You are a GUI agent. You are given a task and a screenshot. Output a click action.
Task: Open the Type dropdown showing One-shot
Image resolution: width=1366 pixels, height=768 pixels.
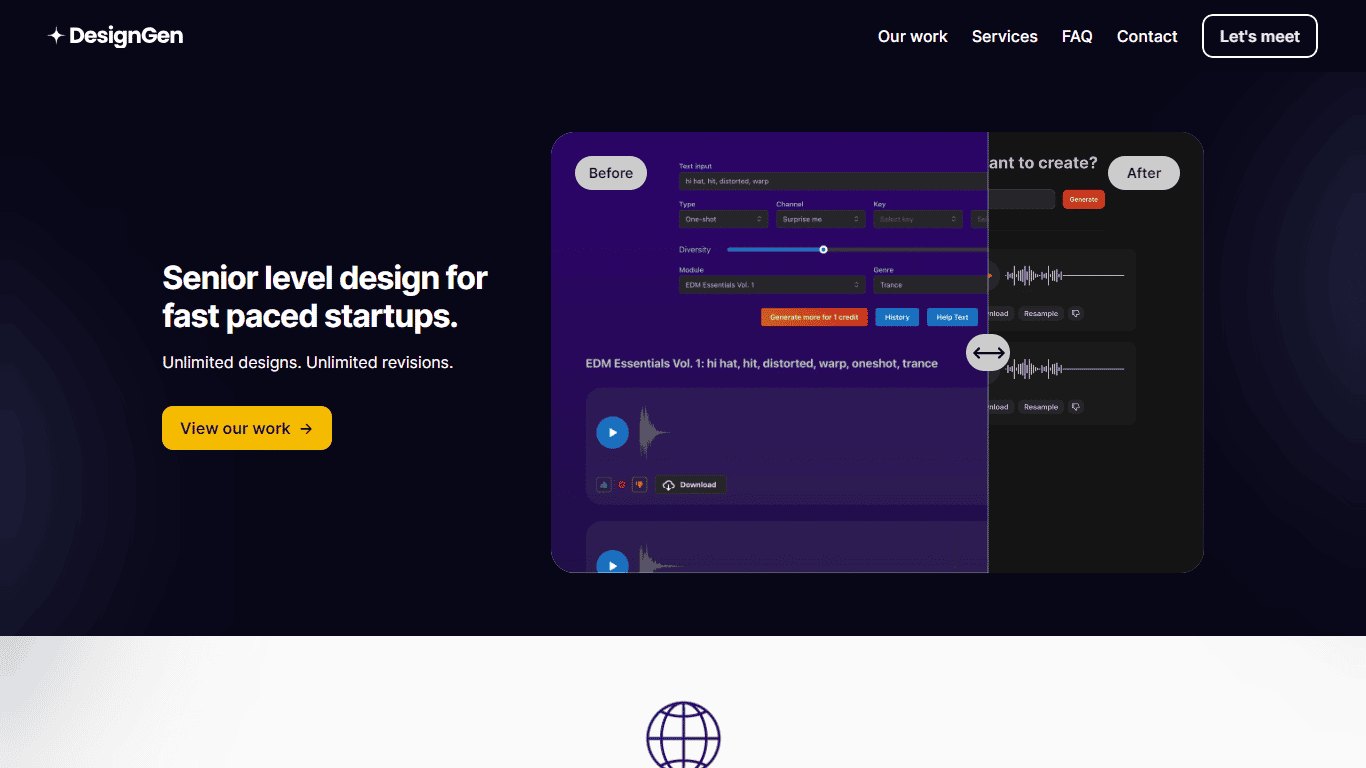(x=723, y=219)
